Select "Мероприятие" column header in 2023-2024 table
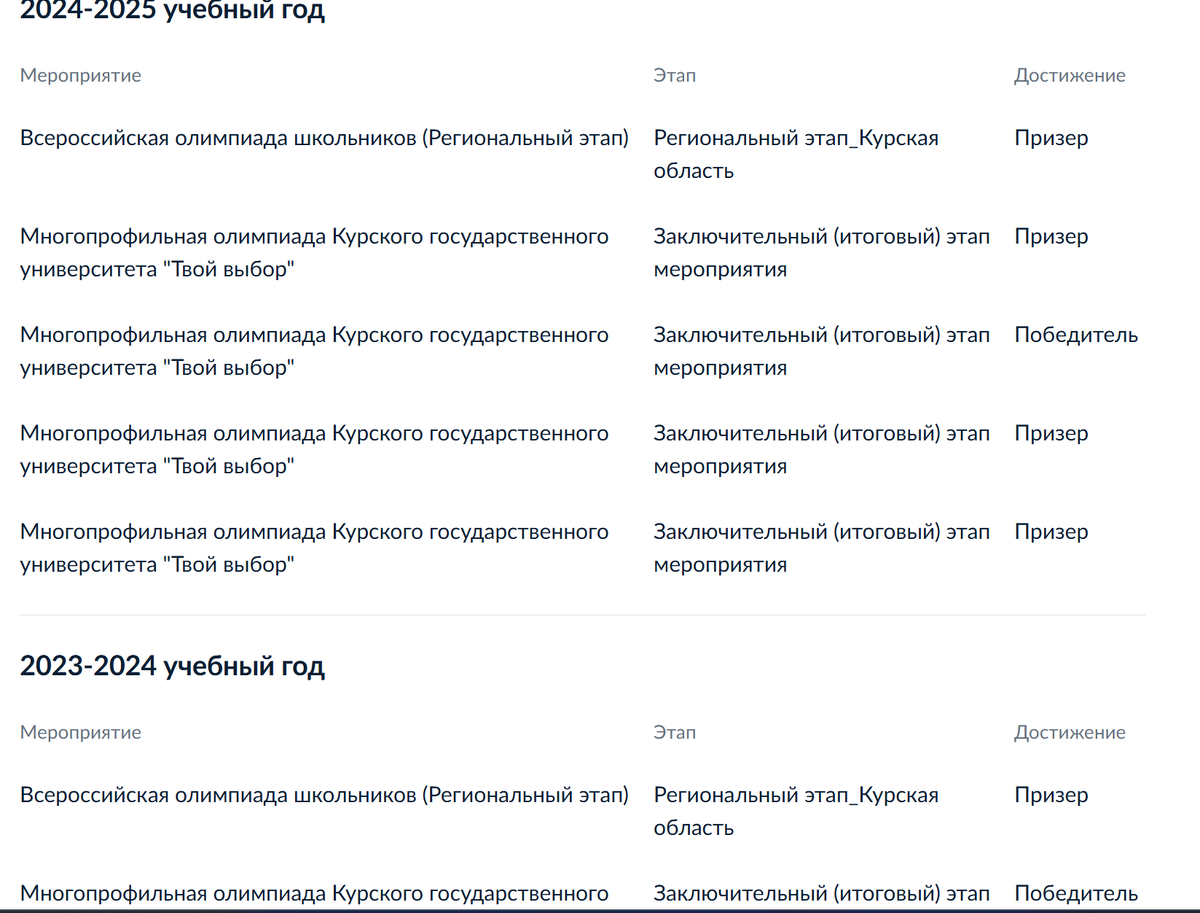Viewport: 1200px width, 913px height. pyautogui.click(x=81, y=733)
